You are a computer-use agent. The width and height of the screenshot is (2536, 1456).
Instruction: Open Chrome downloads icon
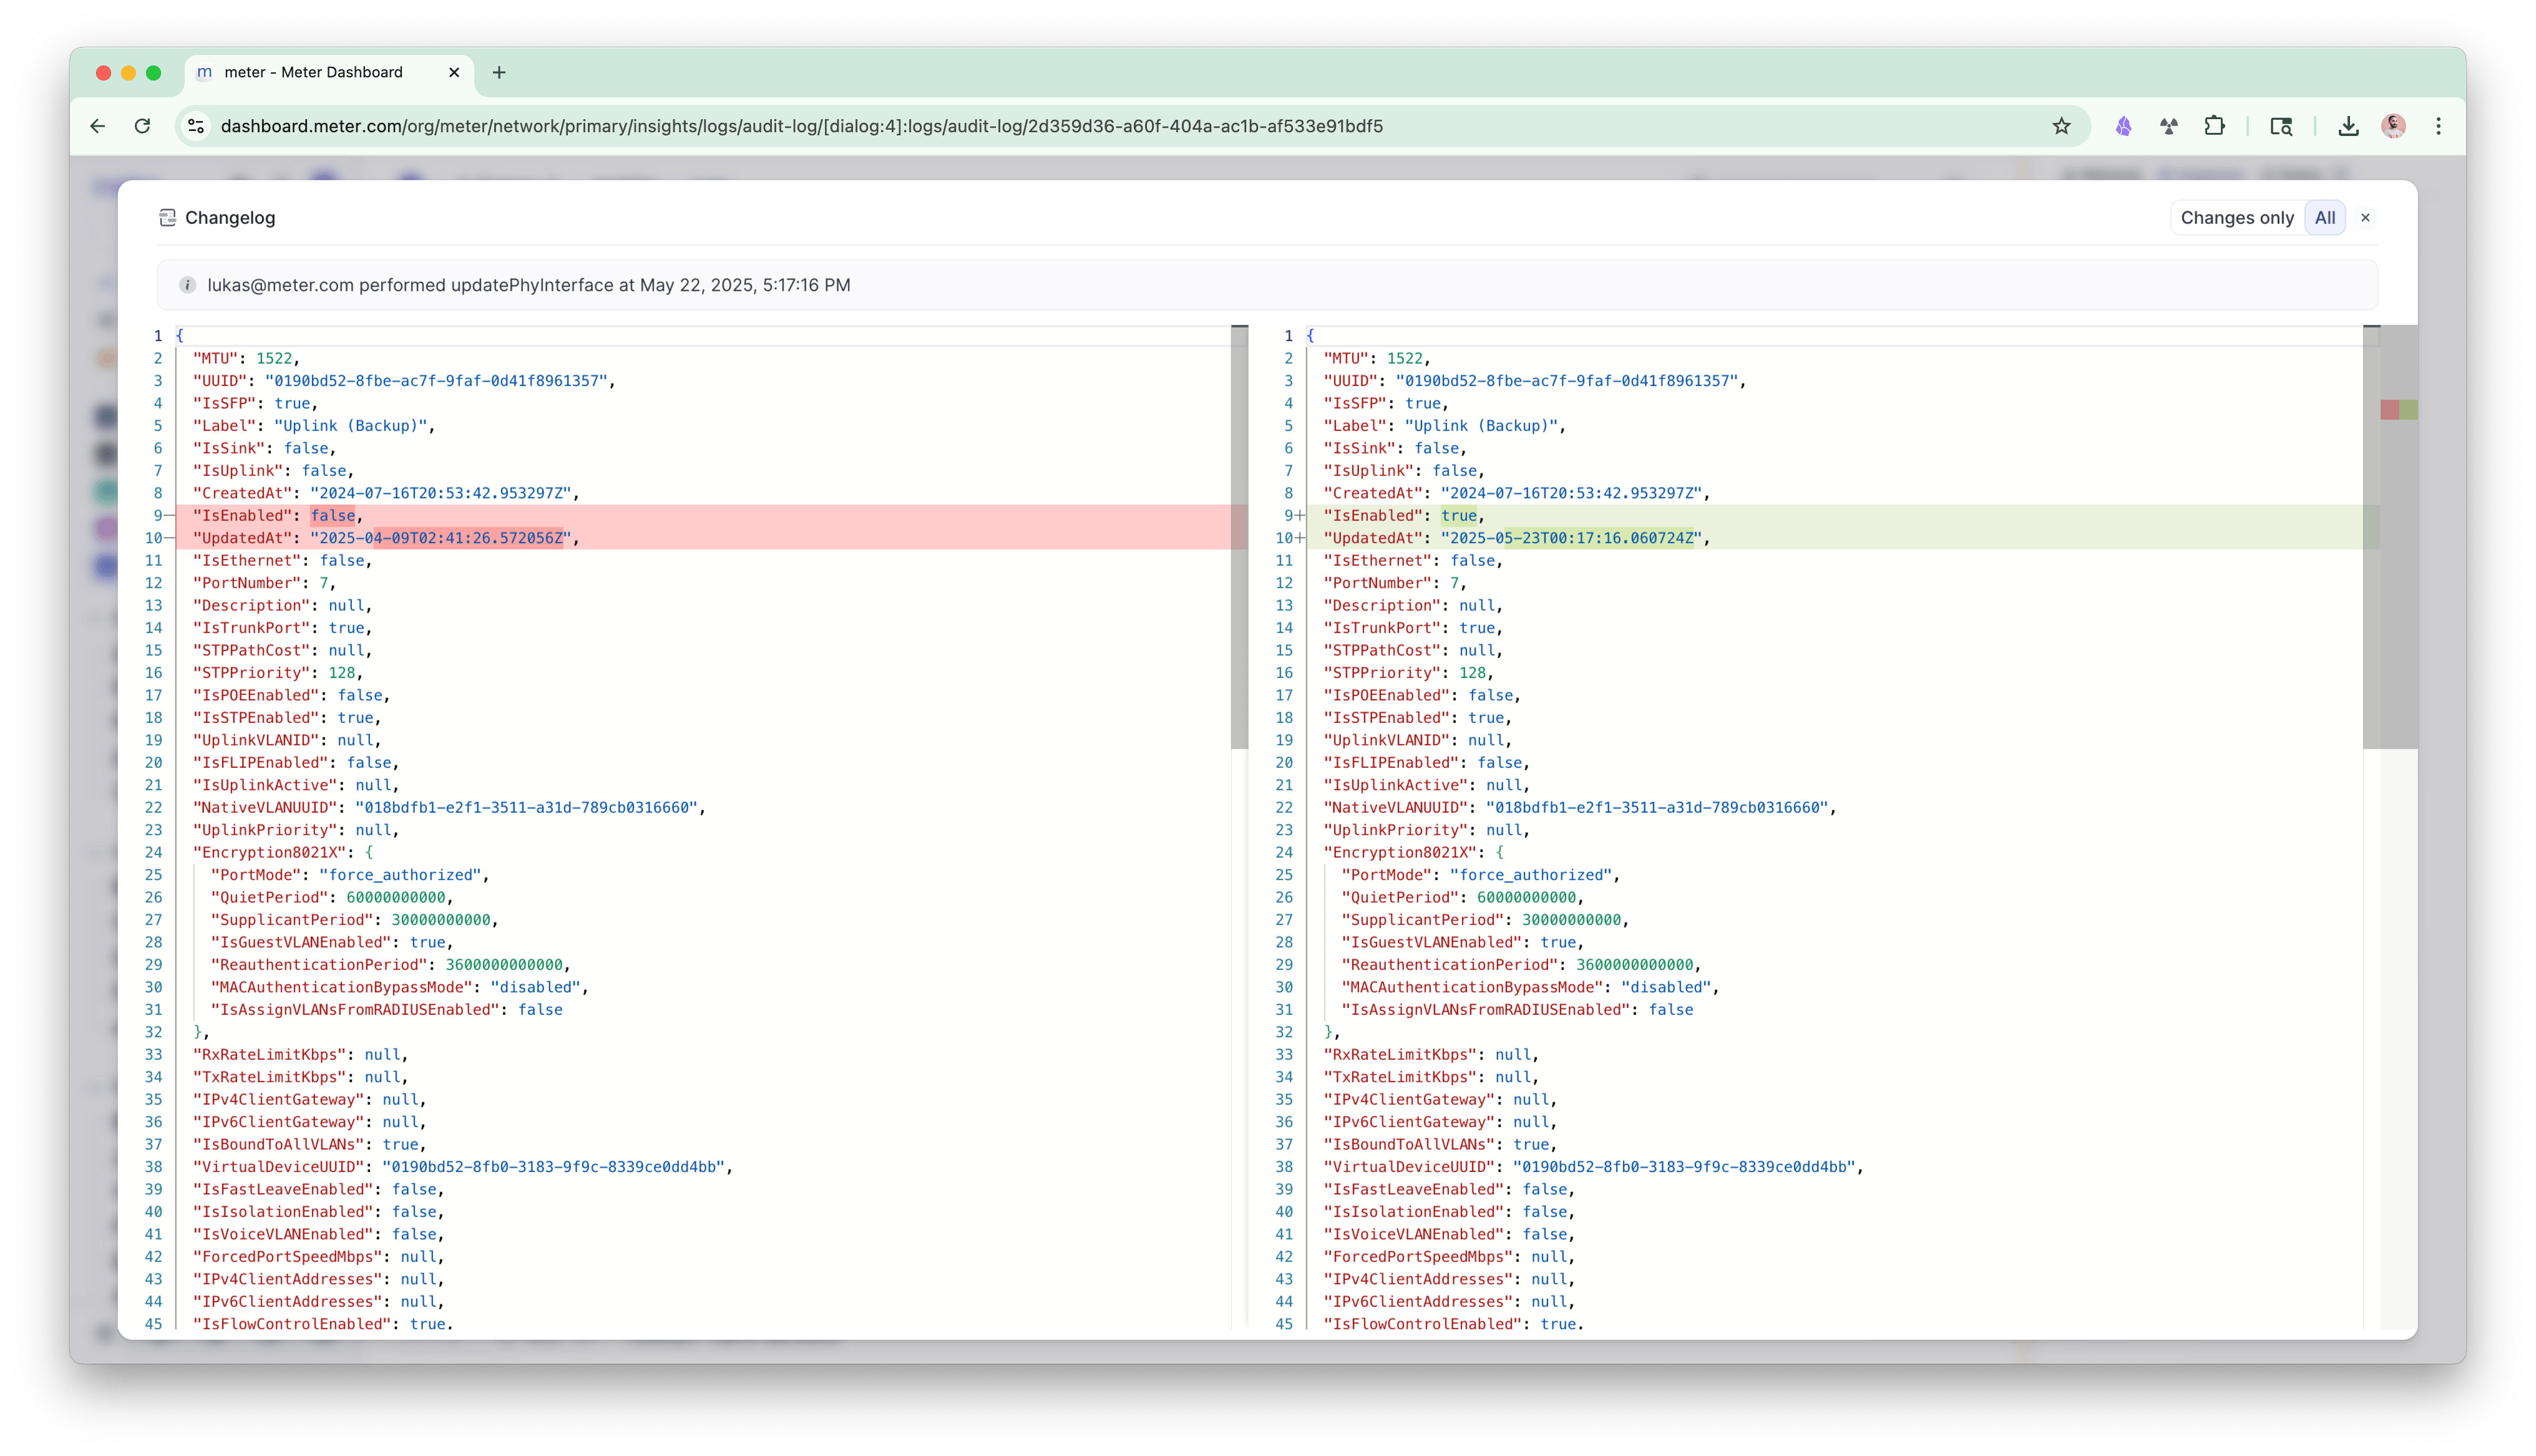pos(2348,126)
